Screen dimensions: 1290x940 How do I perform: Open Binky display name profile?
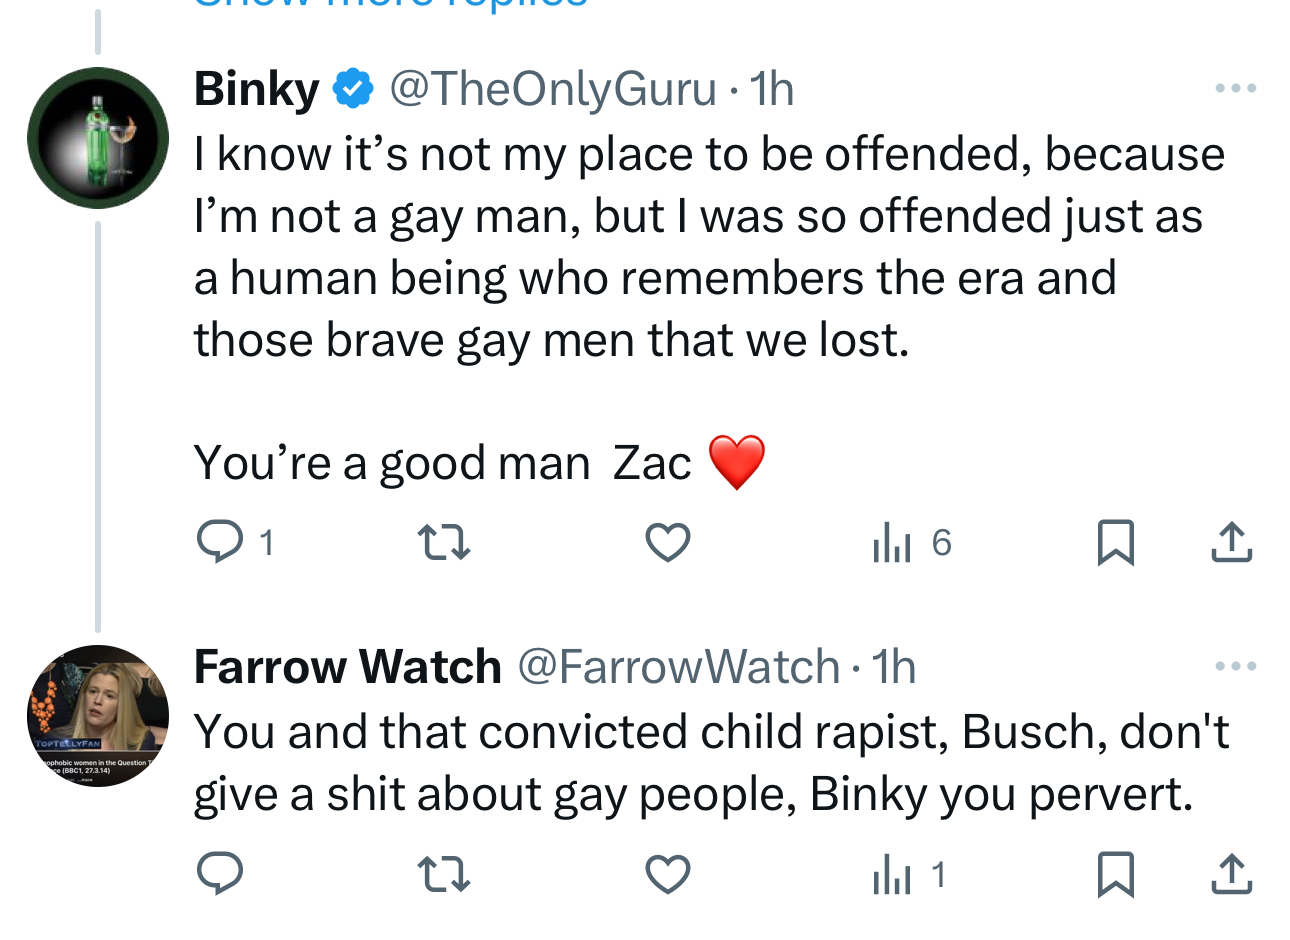[x=256, y=89]
